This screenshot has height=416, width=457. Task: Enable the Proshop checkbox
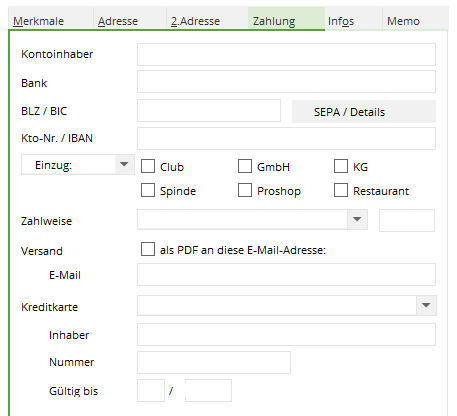click(245, 190)
